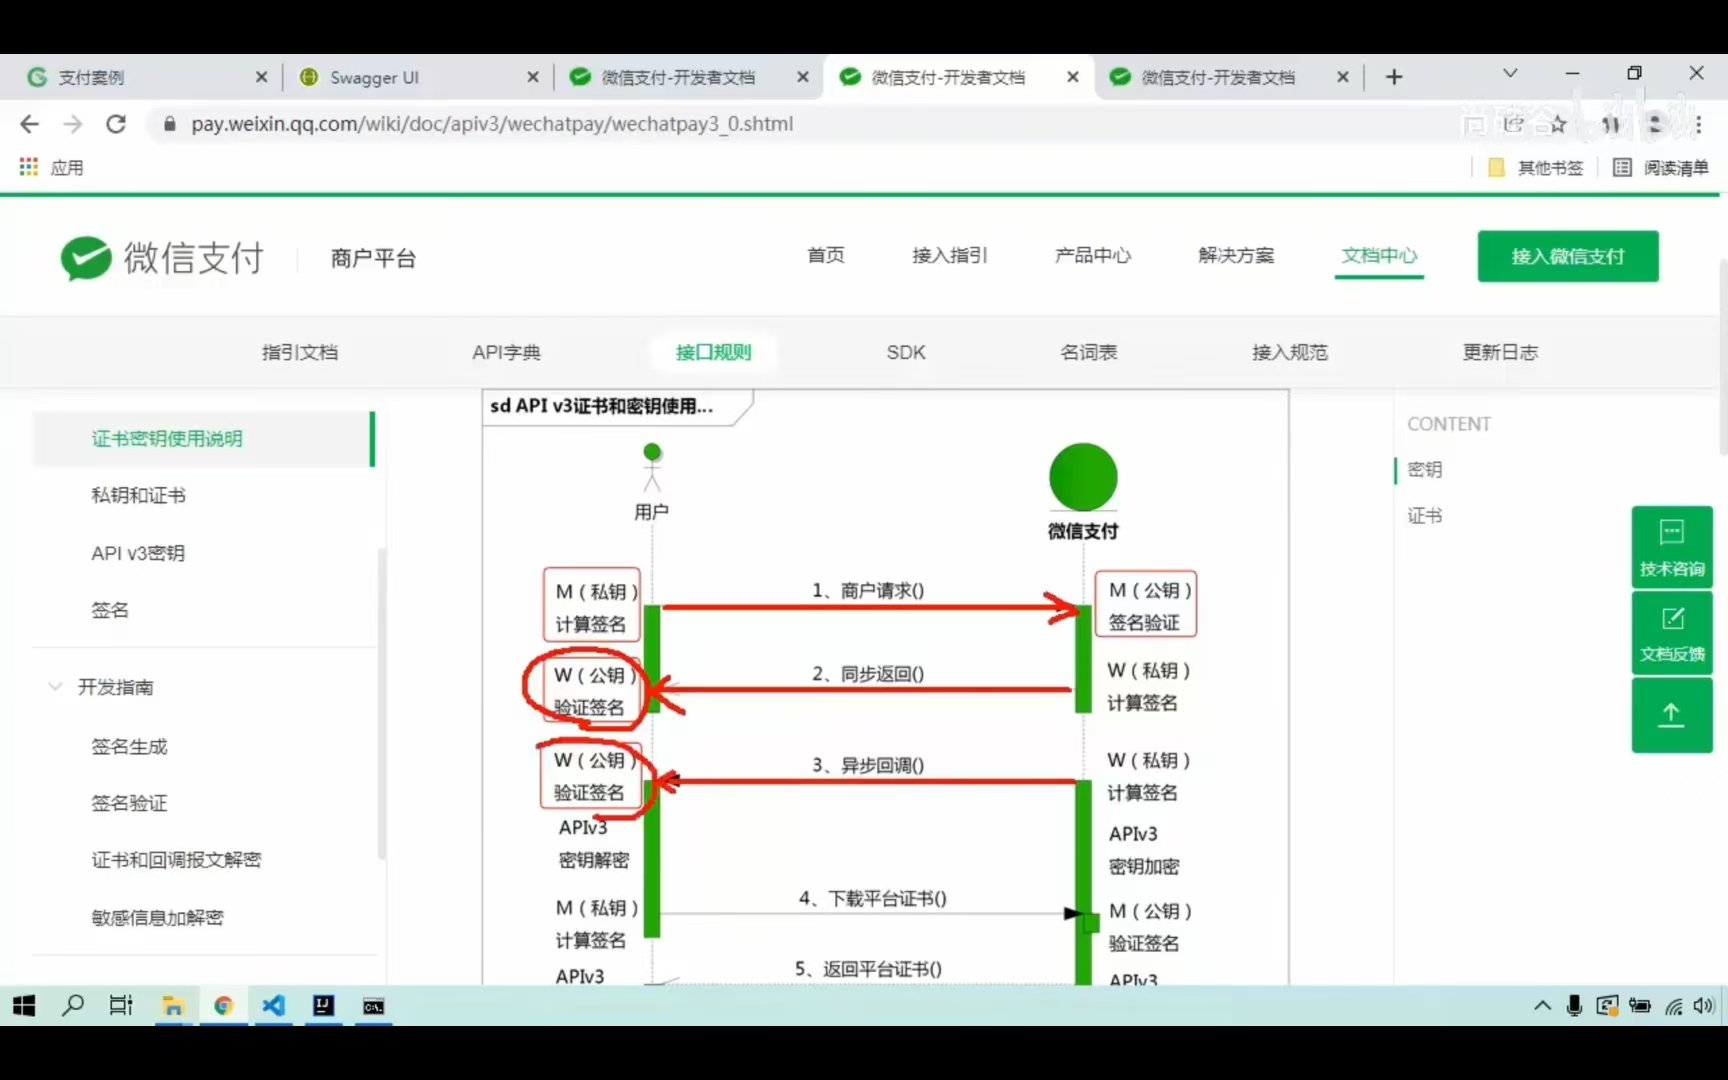
Task: Open Windows taskbar search
Action: (73, 1006)
